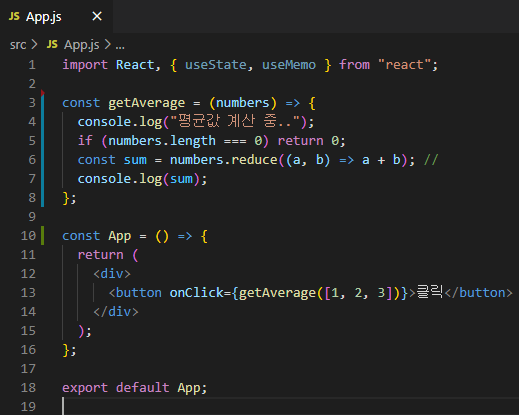Click the blue modified-lines gutter bar
The height and width of the screenshot is (415, 519).
[42, 150]
